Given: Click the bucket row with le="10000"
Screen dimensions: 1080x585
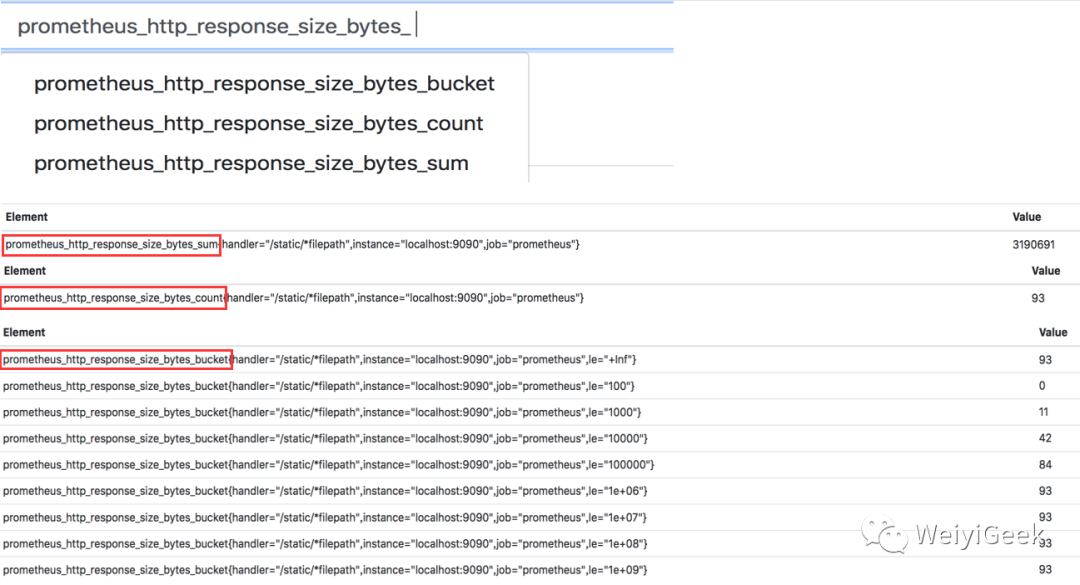Looking at the screenshot, I should pos(325,439).
